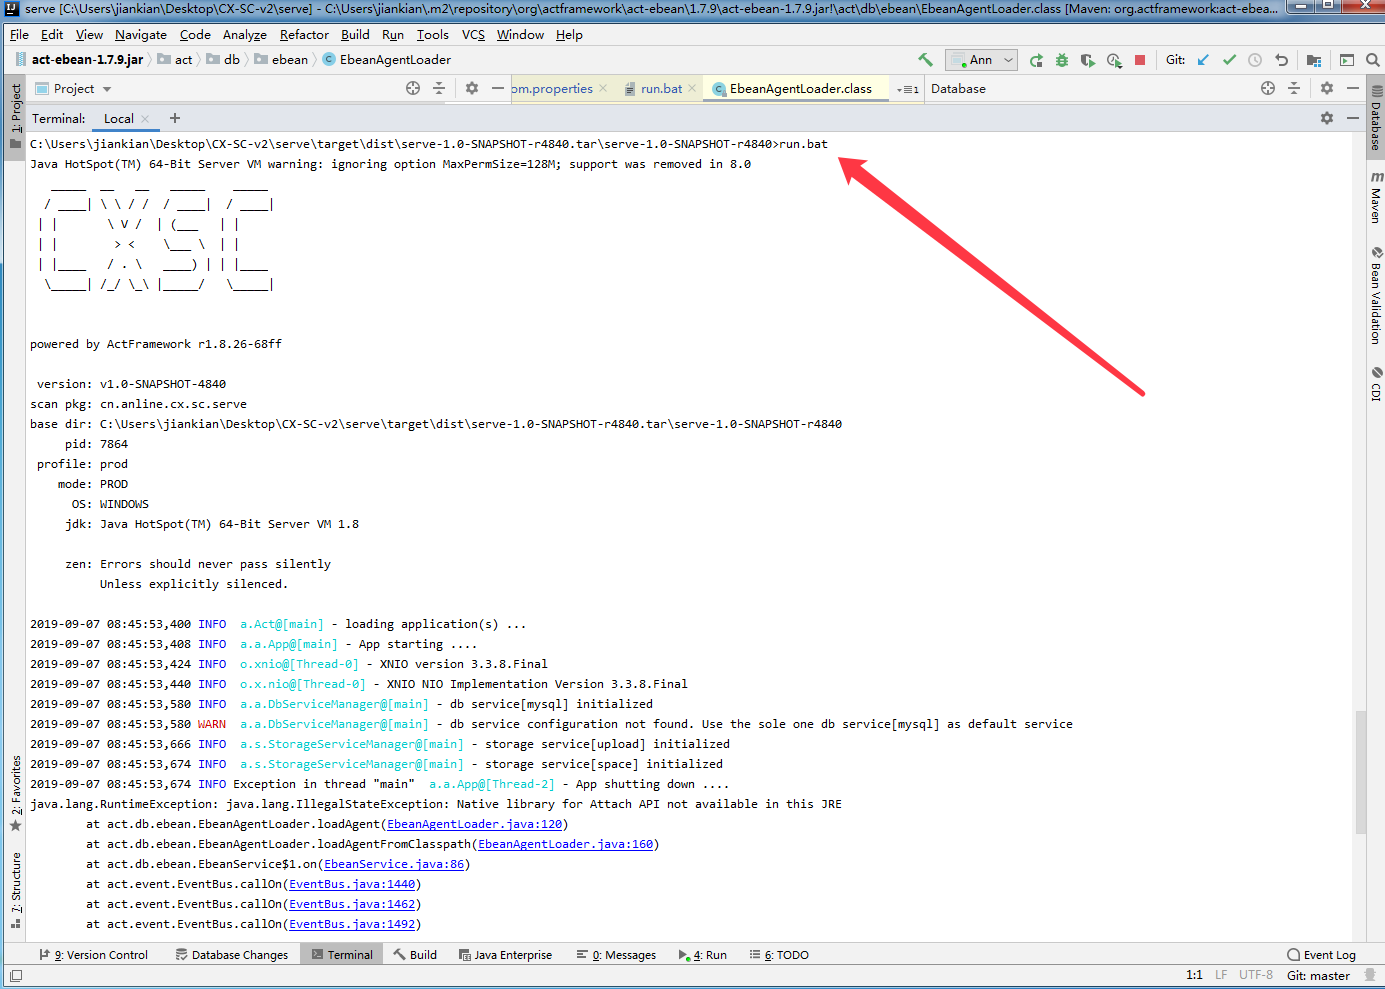Run the app using the green run icon
Screen dimensions: 1385x989
(1035, 60)
